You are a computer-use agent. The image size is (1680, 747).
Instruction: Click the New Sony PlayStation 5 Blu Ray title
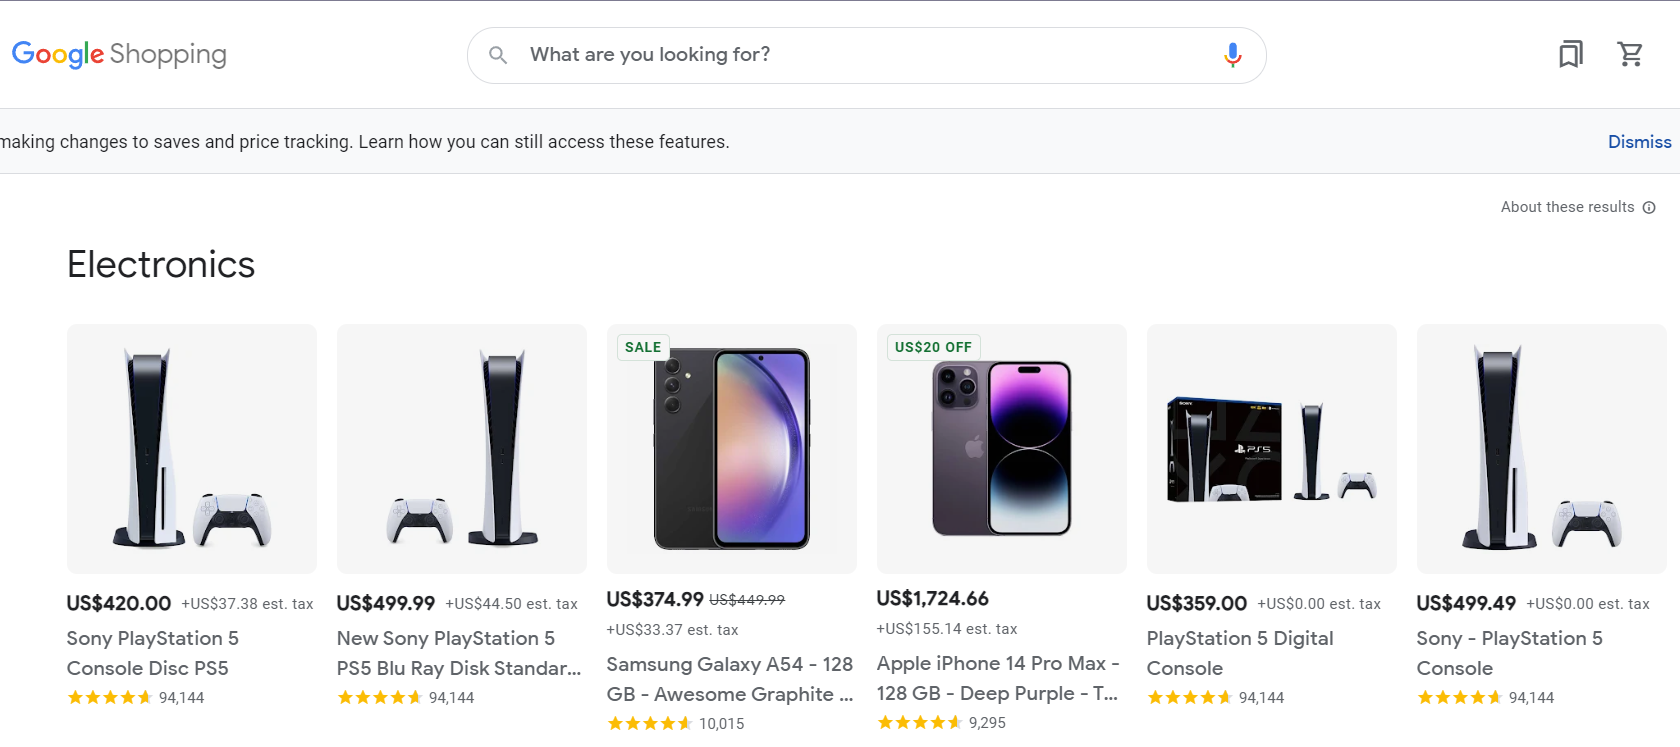click(x=459, y=652)
